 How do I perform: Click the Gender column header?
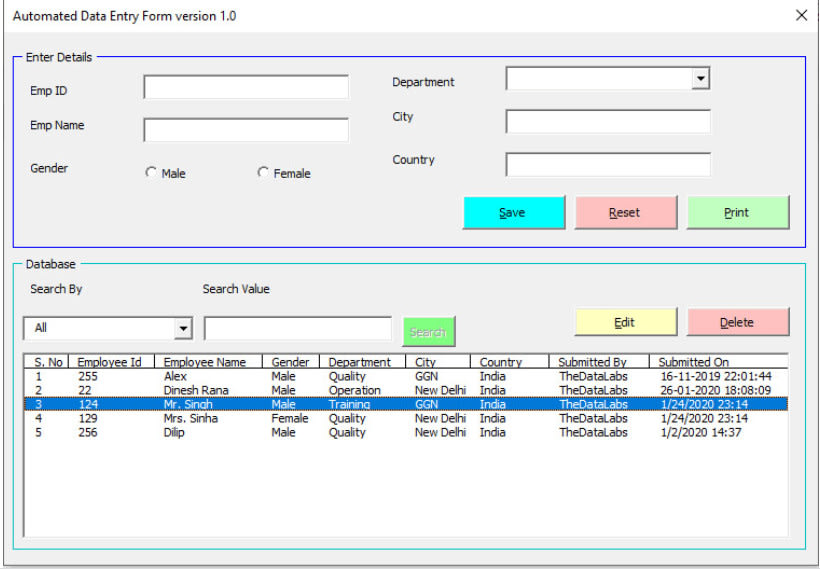point(291,362)
